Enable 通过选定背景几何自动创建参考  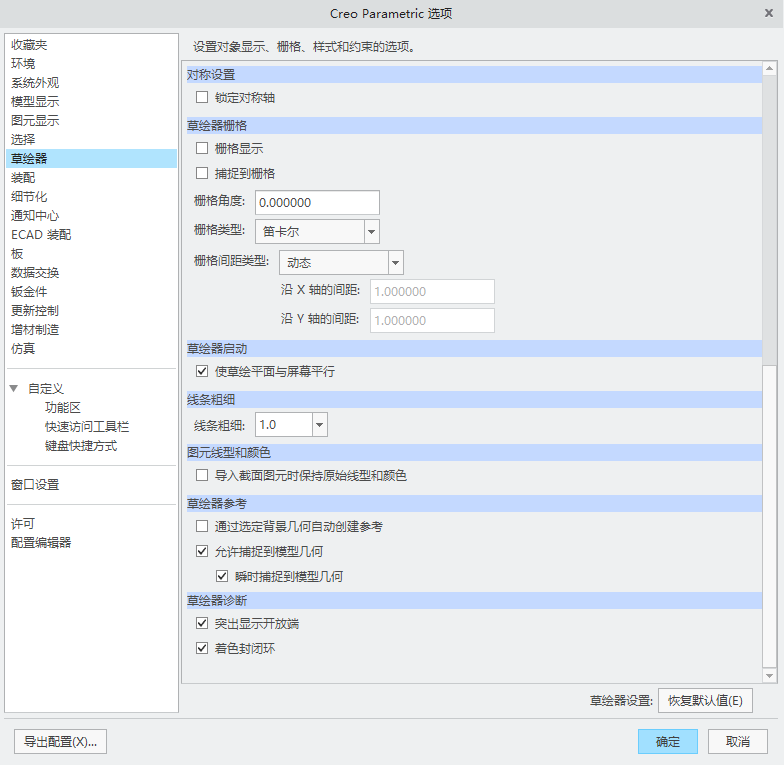pos(202,526)
